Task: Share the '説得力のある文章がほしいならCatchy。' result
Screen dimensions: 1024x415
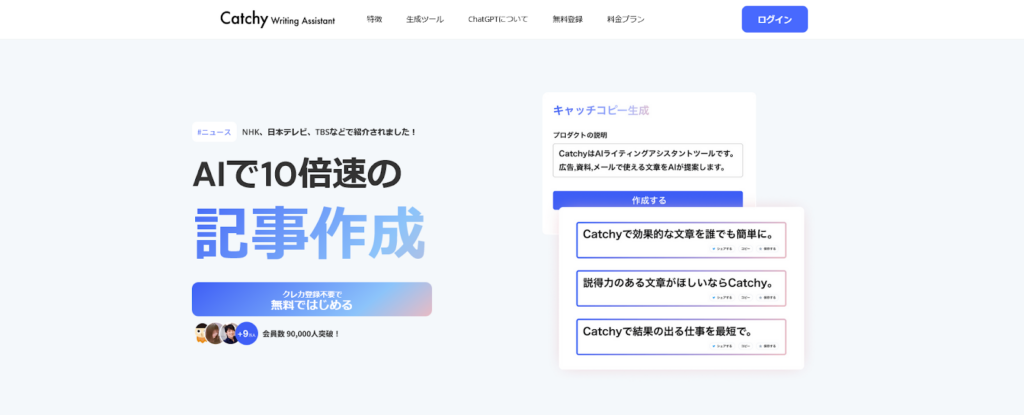Action: click(x=723, y=297)
